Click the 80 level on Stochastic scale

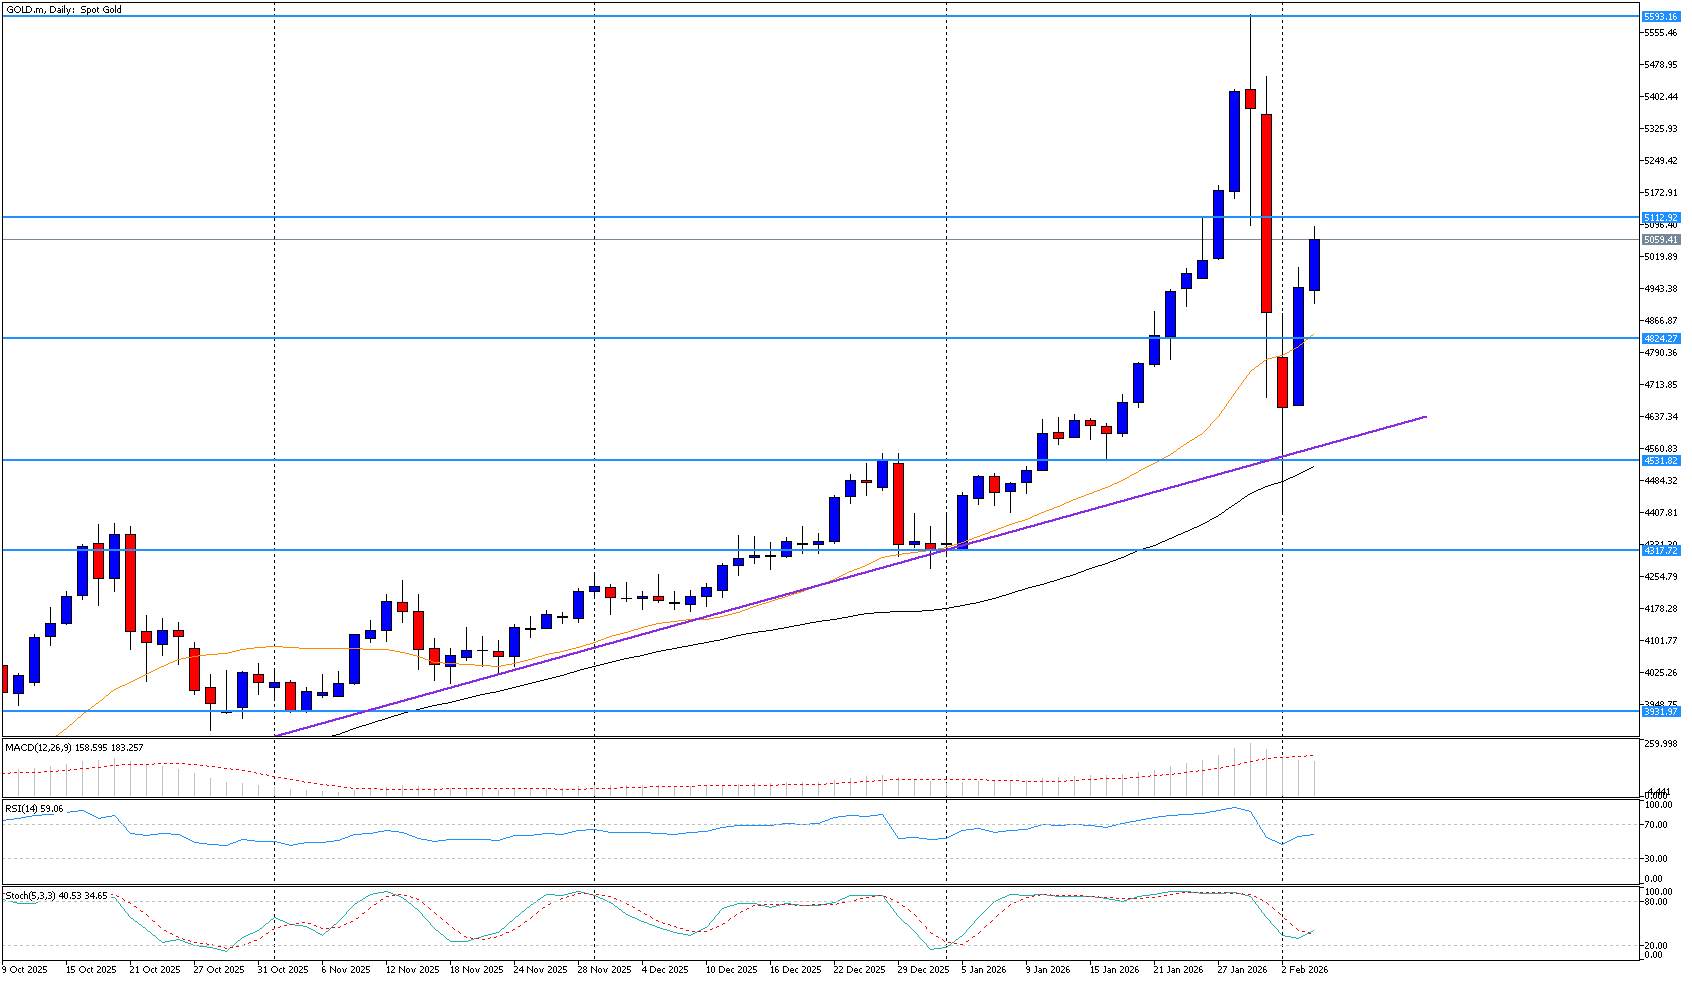[x=1655, y=901]
